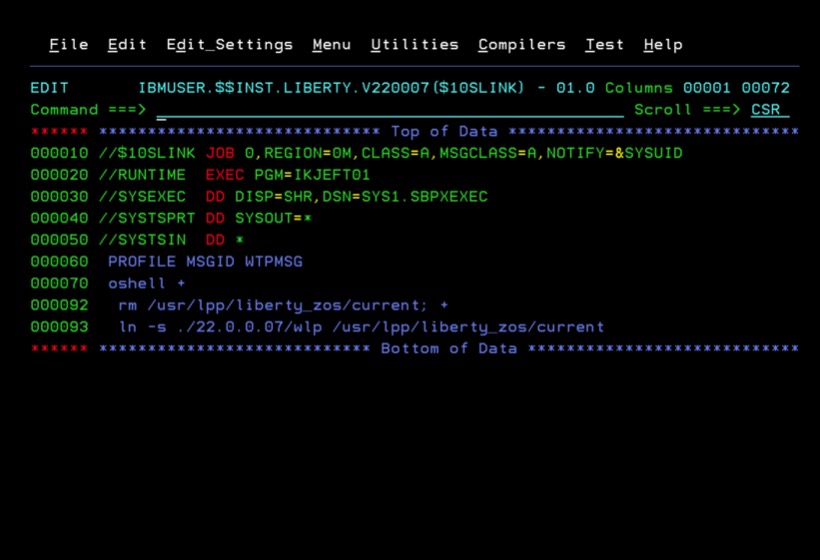Viewport: 820px width, 560px height.
Task: Click the red EXEC keyword
Action: pos(224,175)
